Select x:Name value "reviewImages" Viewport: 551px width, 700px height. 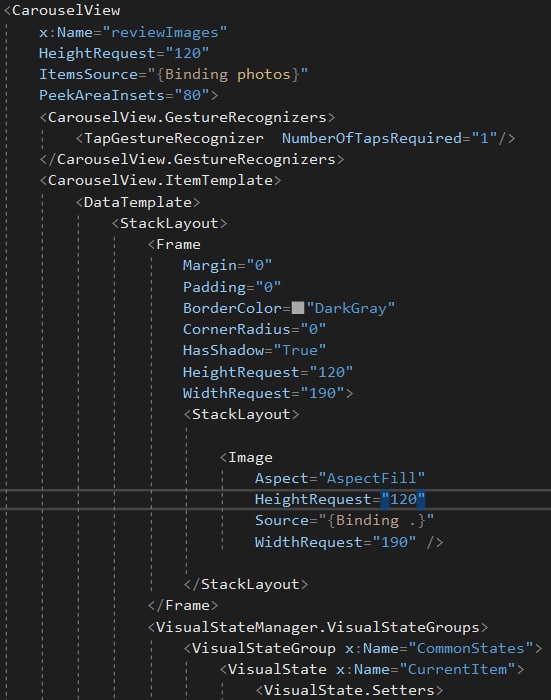[x=165, y=32]
